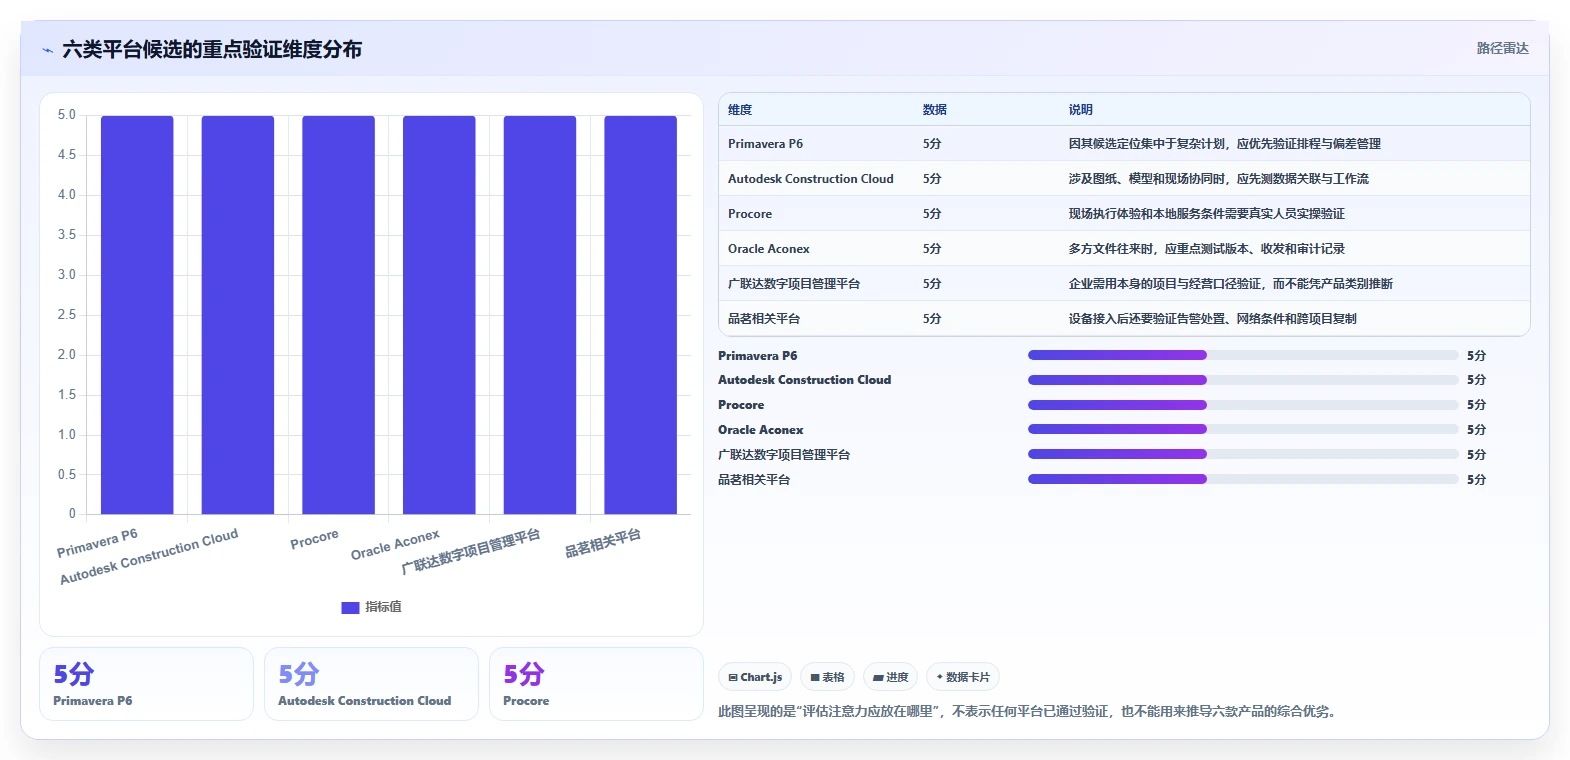Select the Procore bar in chart

pos(338,315)
